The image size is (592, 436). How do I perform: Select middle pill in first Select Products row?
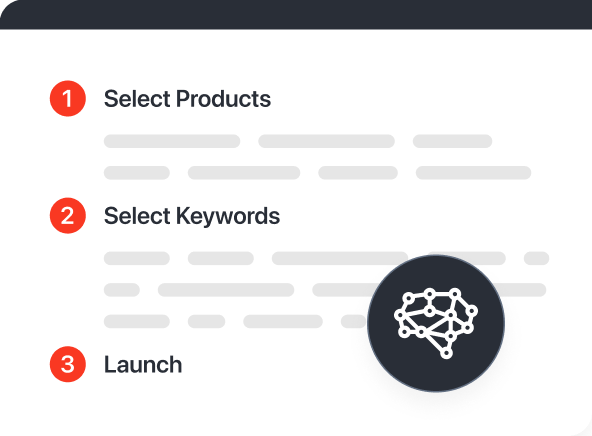pyautogui.click(x=327, y=141)
